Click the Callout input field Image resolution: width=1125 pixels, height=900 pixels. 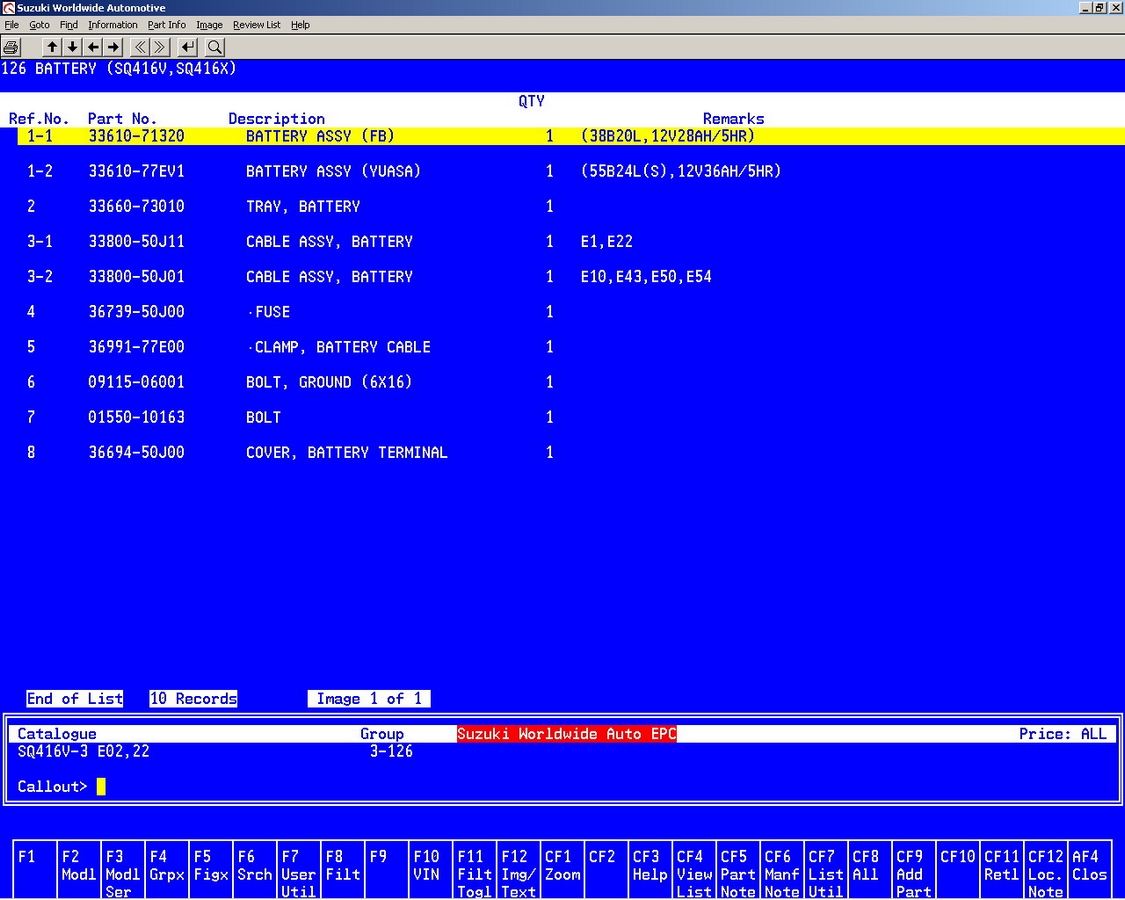tap(100, 787)
